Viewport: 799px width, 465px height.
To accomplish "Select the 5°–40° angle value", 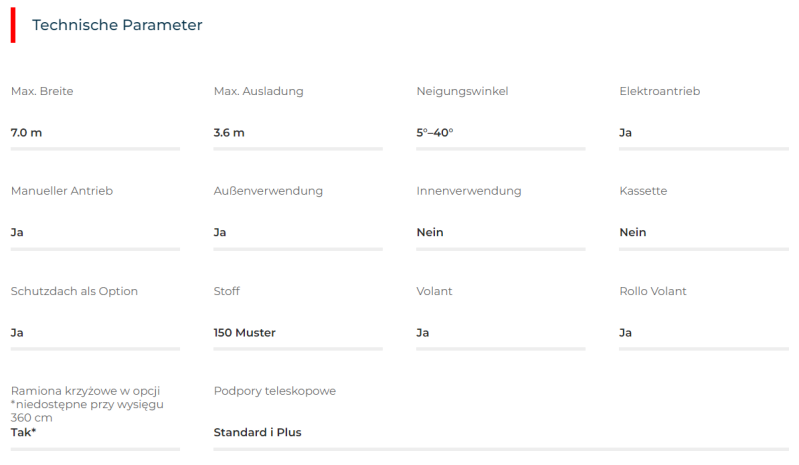I will point(435,132).
